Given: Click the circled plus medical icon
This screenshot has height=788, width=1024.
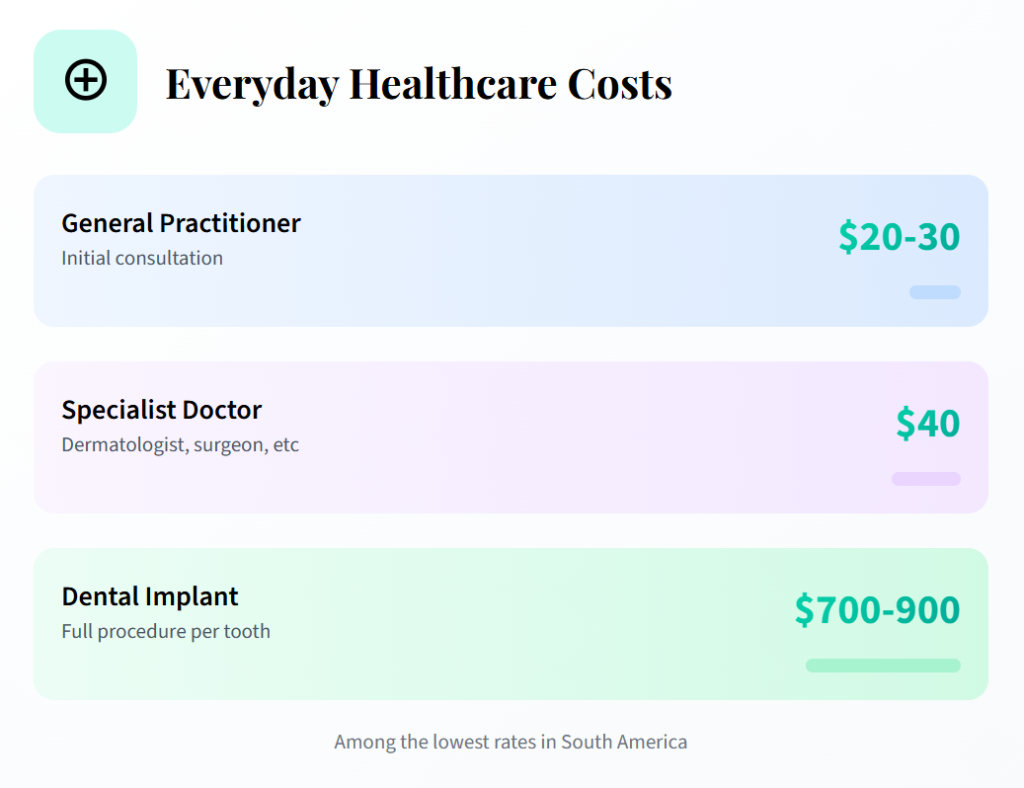Looking at the screenshot, I should click(x=85, y=80).
